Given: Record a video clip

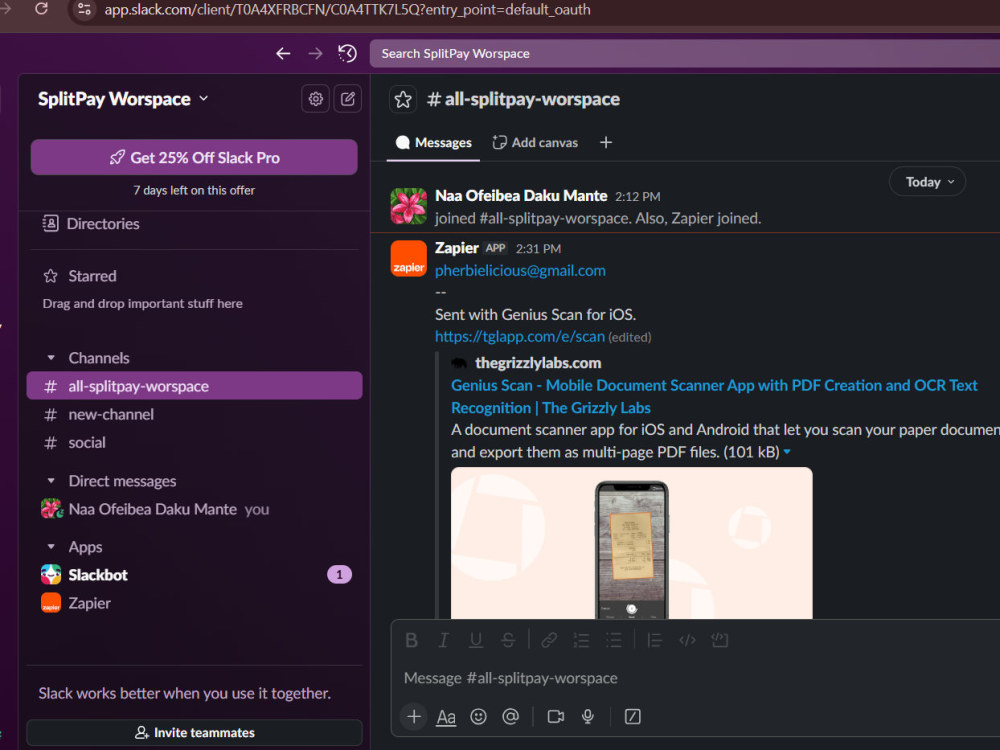Looking at the screenshot, I should [555, 717].
